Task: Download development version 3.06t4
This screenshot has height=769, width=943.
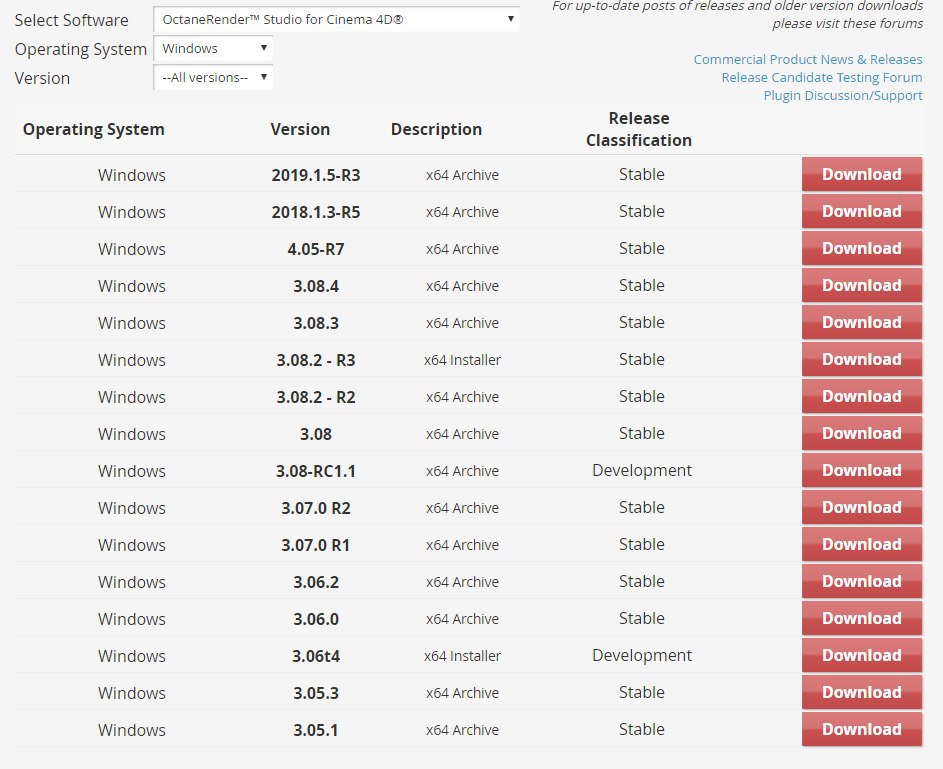Action: click(x=861, y=655)
